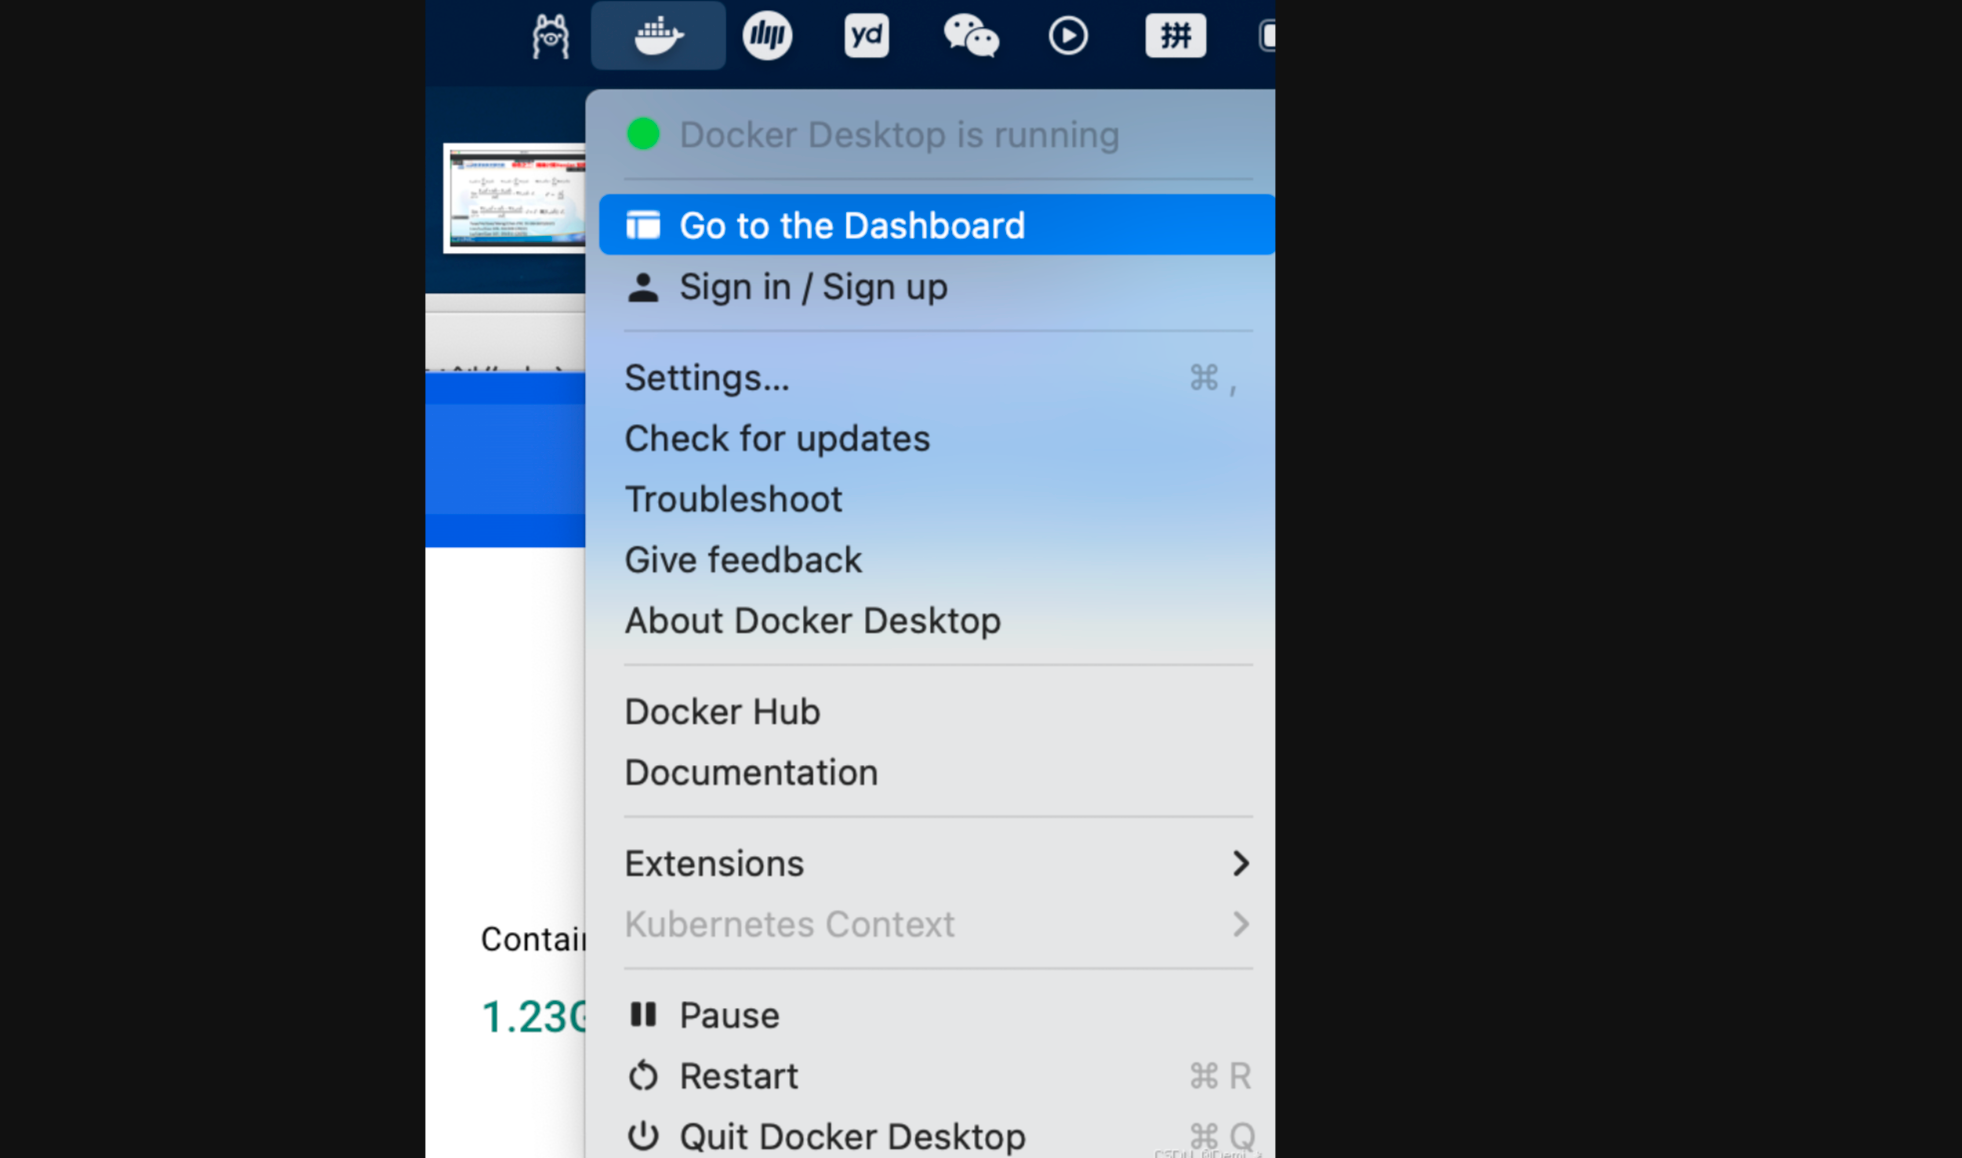
Task: Open the WeChat menu bar icon
Action: tap(970, 36)
